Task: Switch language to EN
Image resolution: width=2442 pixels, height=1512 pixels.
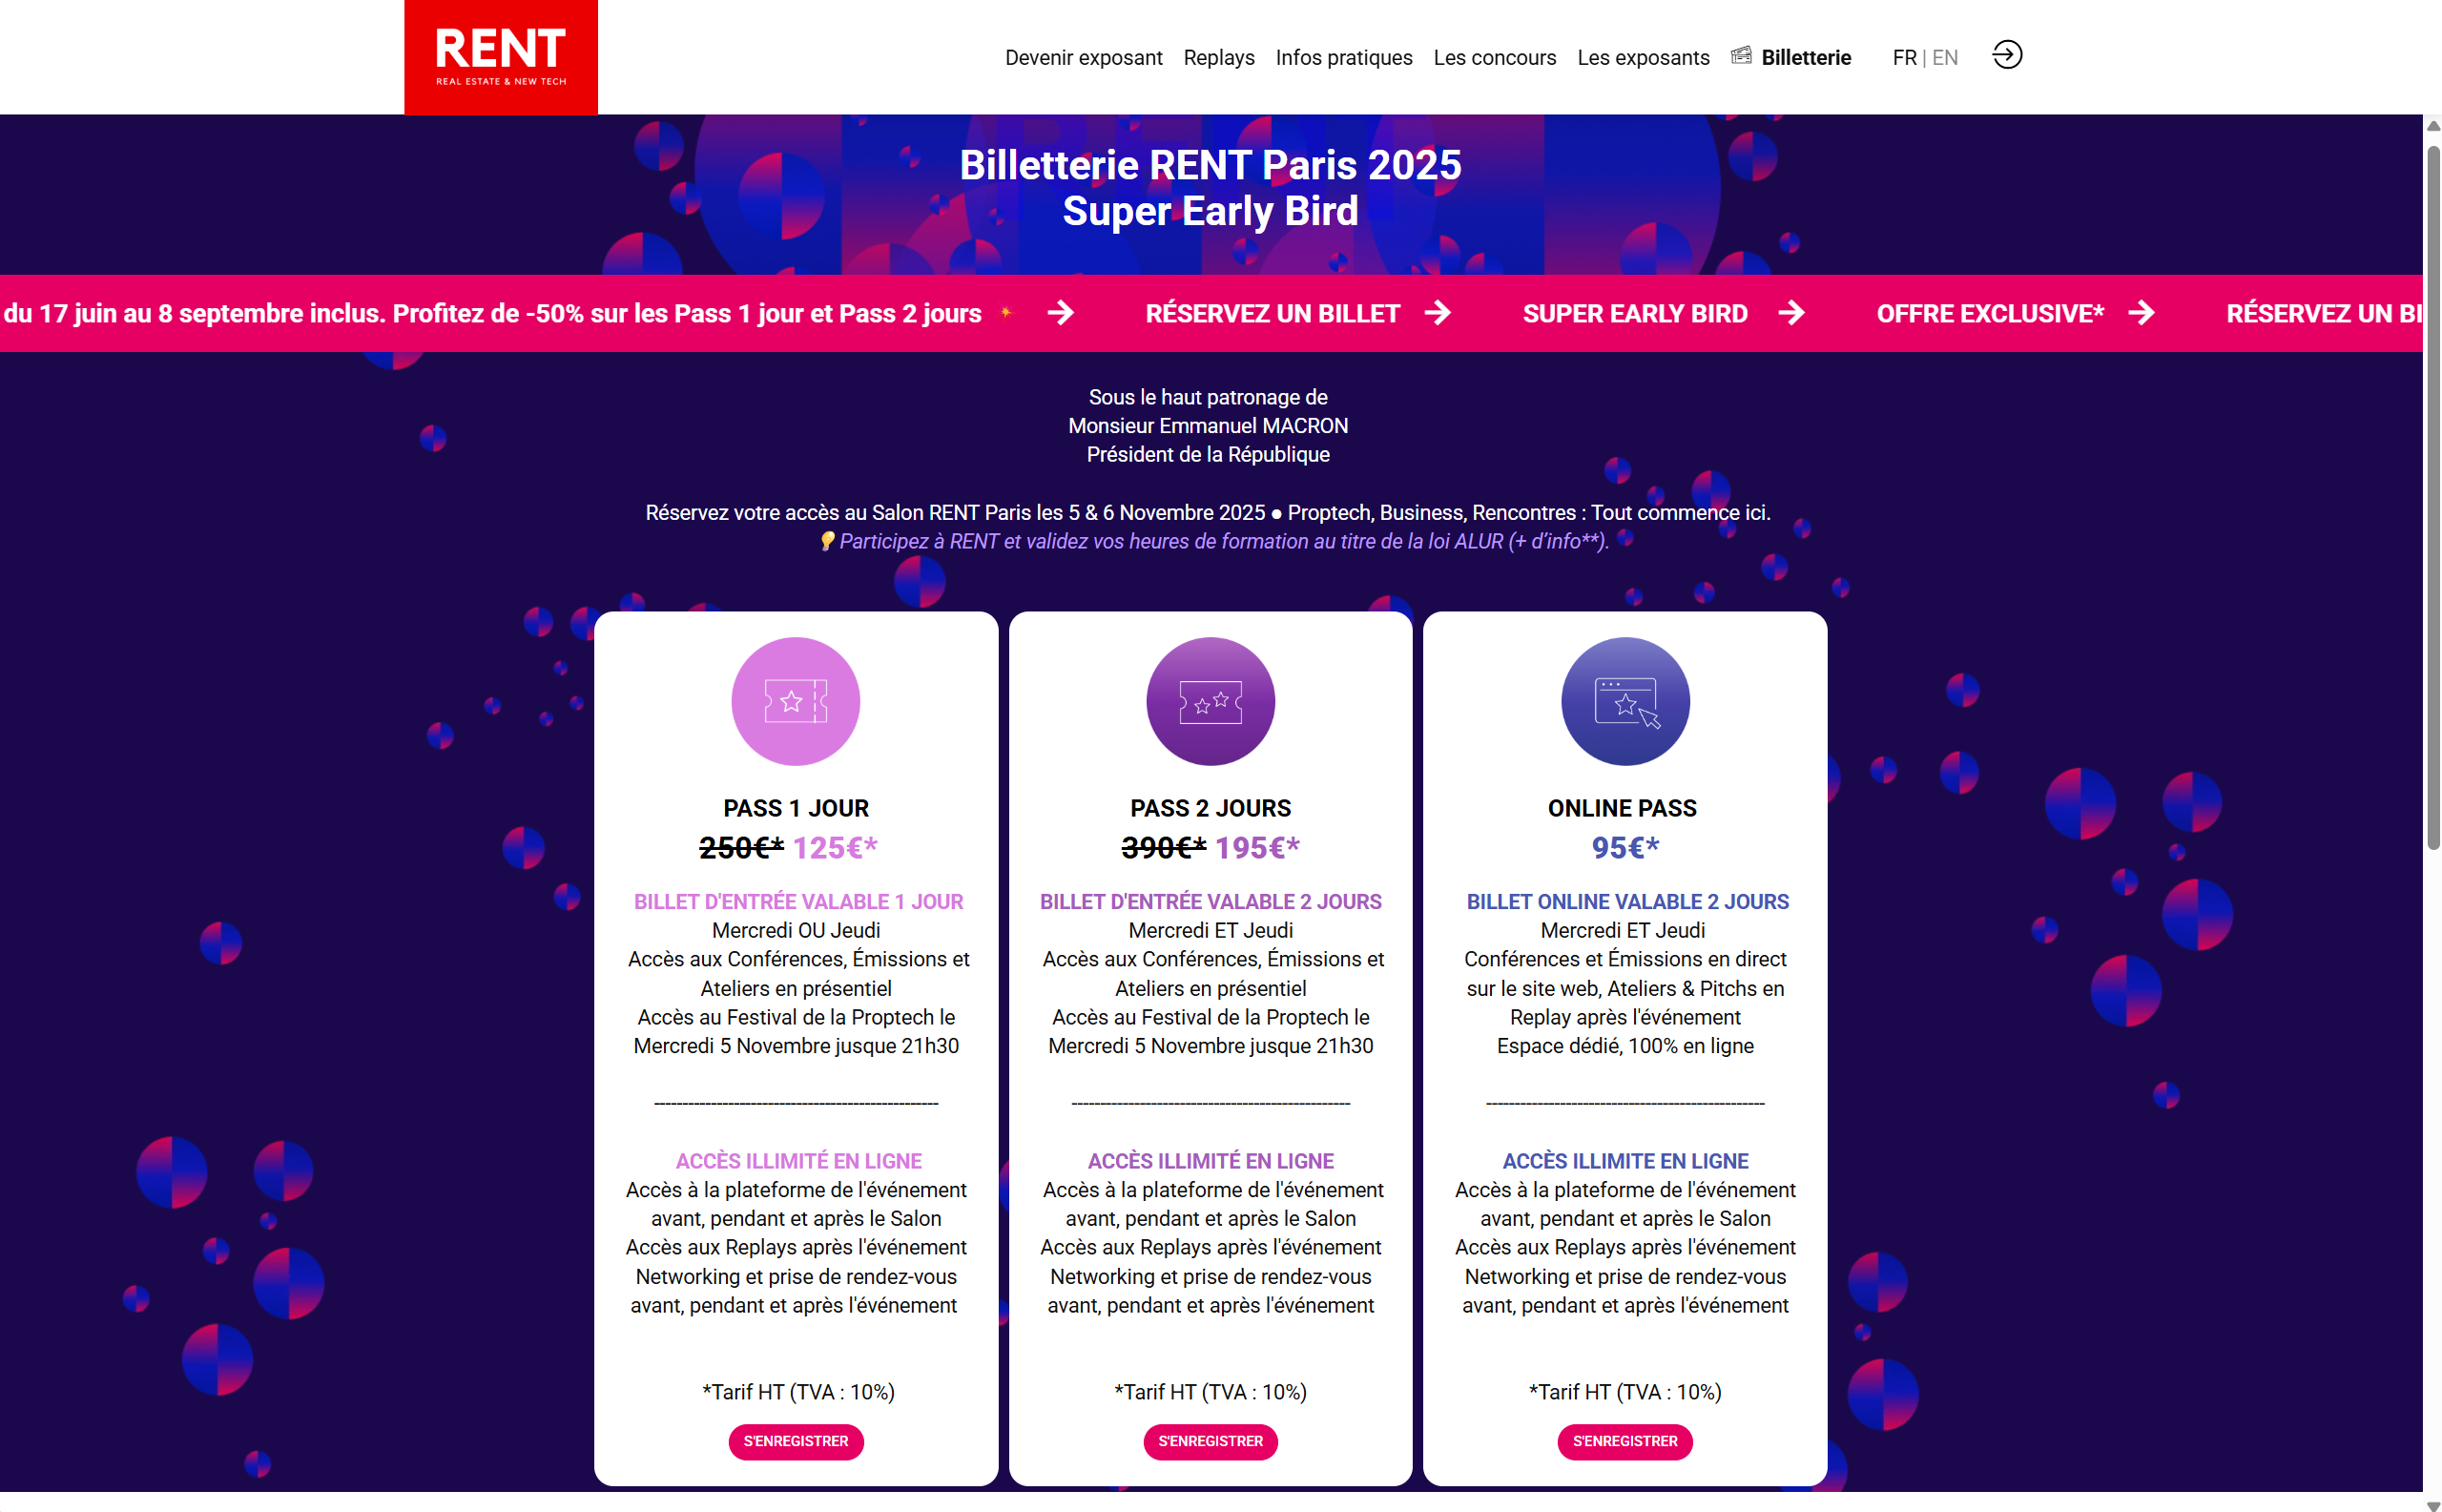Action: (x=1945, y=58)
